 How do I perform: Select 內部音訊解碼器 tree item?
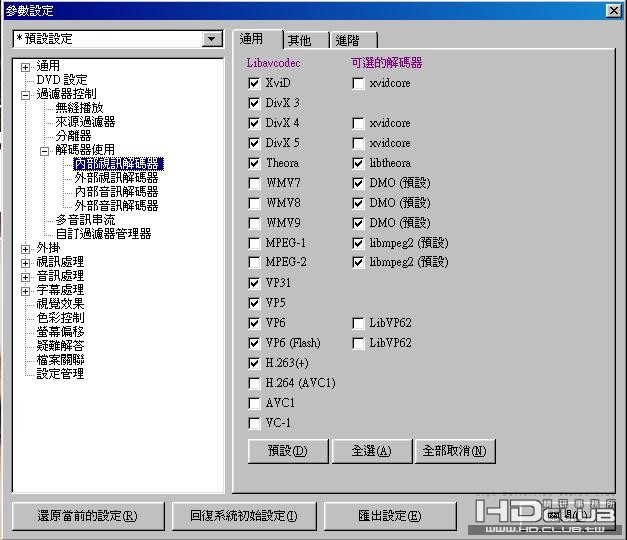click(116, 192)
